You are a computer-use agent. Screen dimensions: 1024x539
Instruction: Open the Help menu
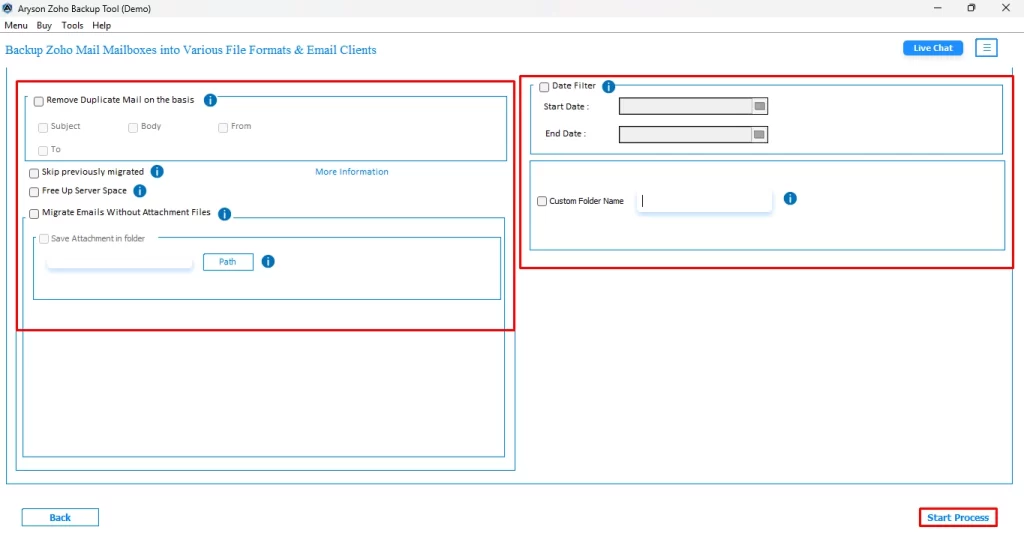(x=101, y=25)
